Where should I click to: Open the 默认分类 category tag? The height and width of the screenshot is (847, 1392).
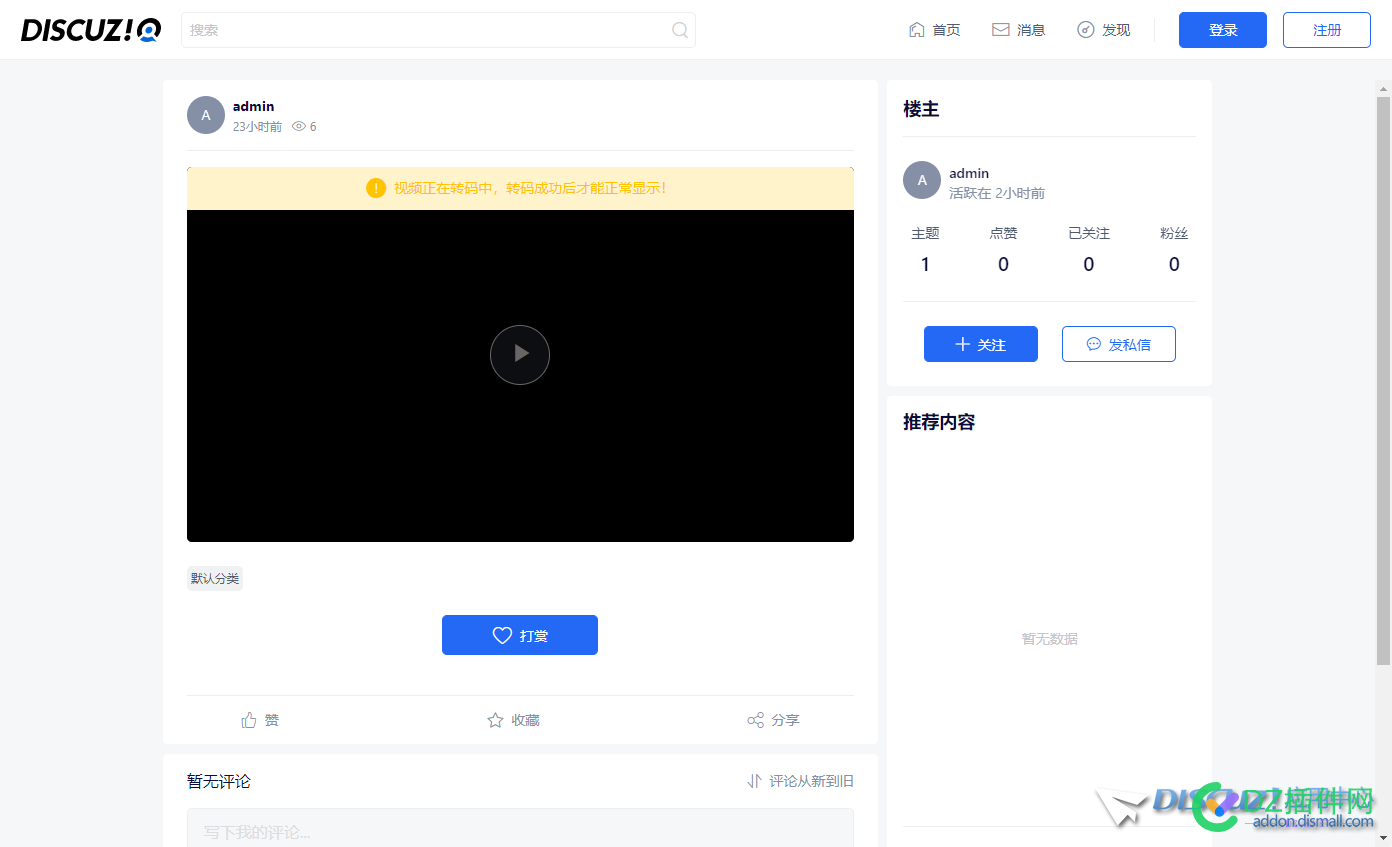214,578
